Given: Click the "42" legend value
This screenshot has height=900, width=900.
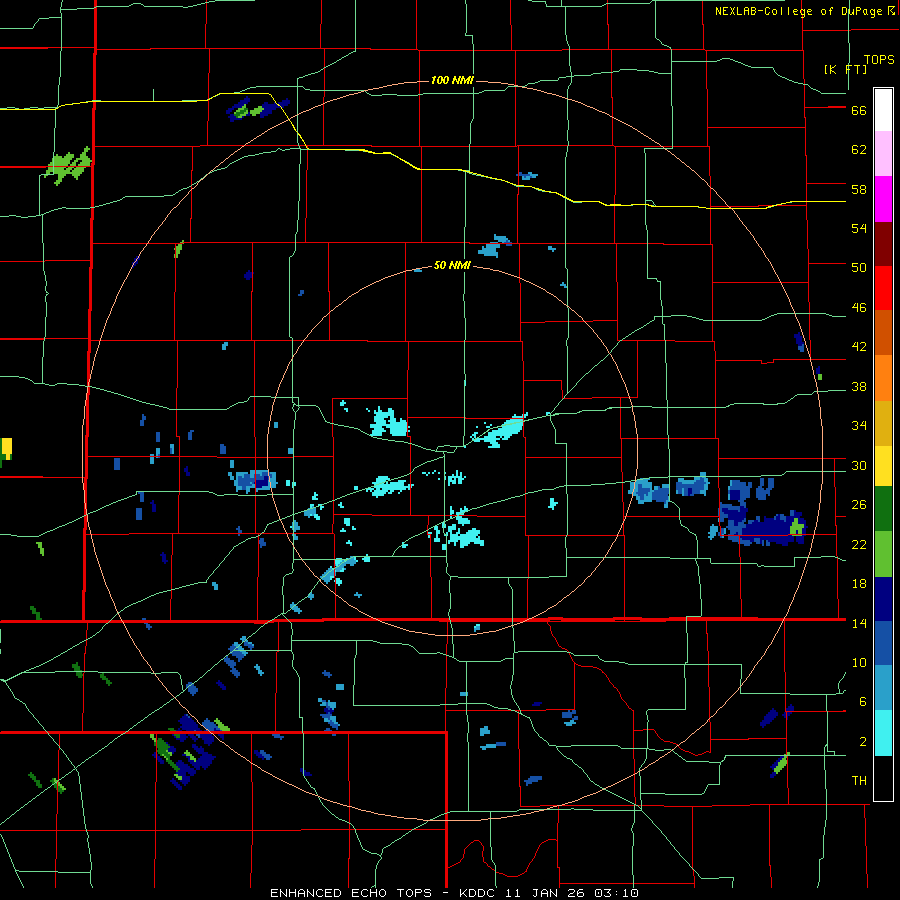Looking at the screenshot, I should [859, 347].
